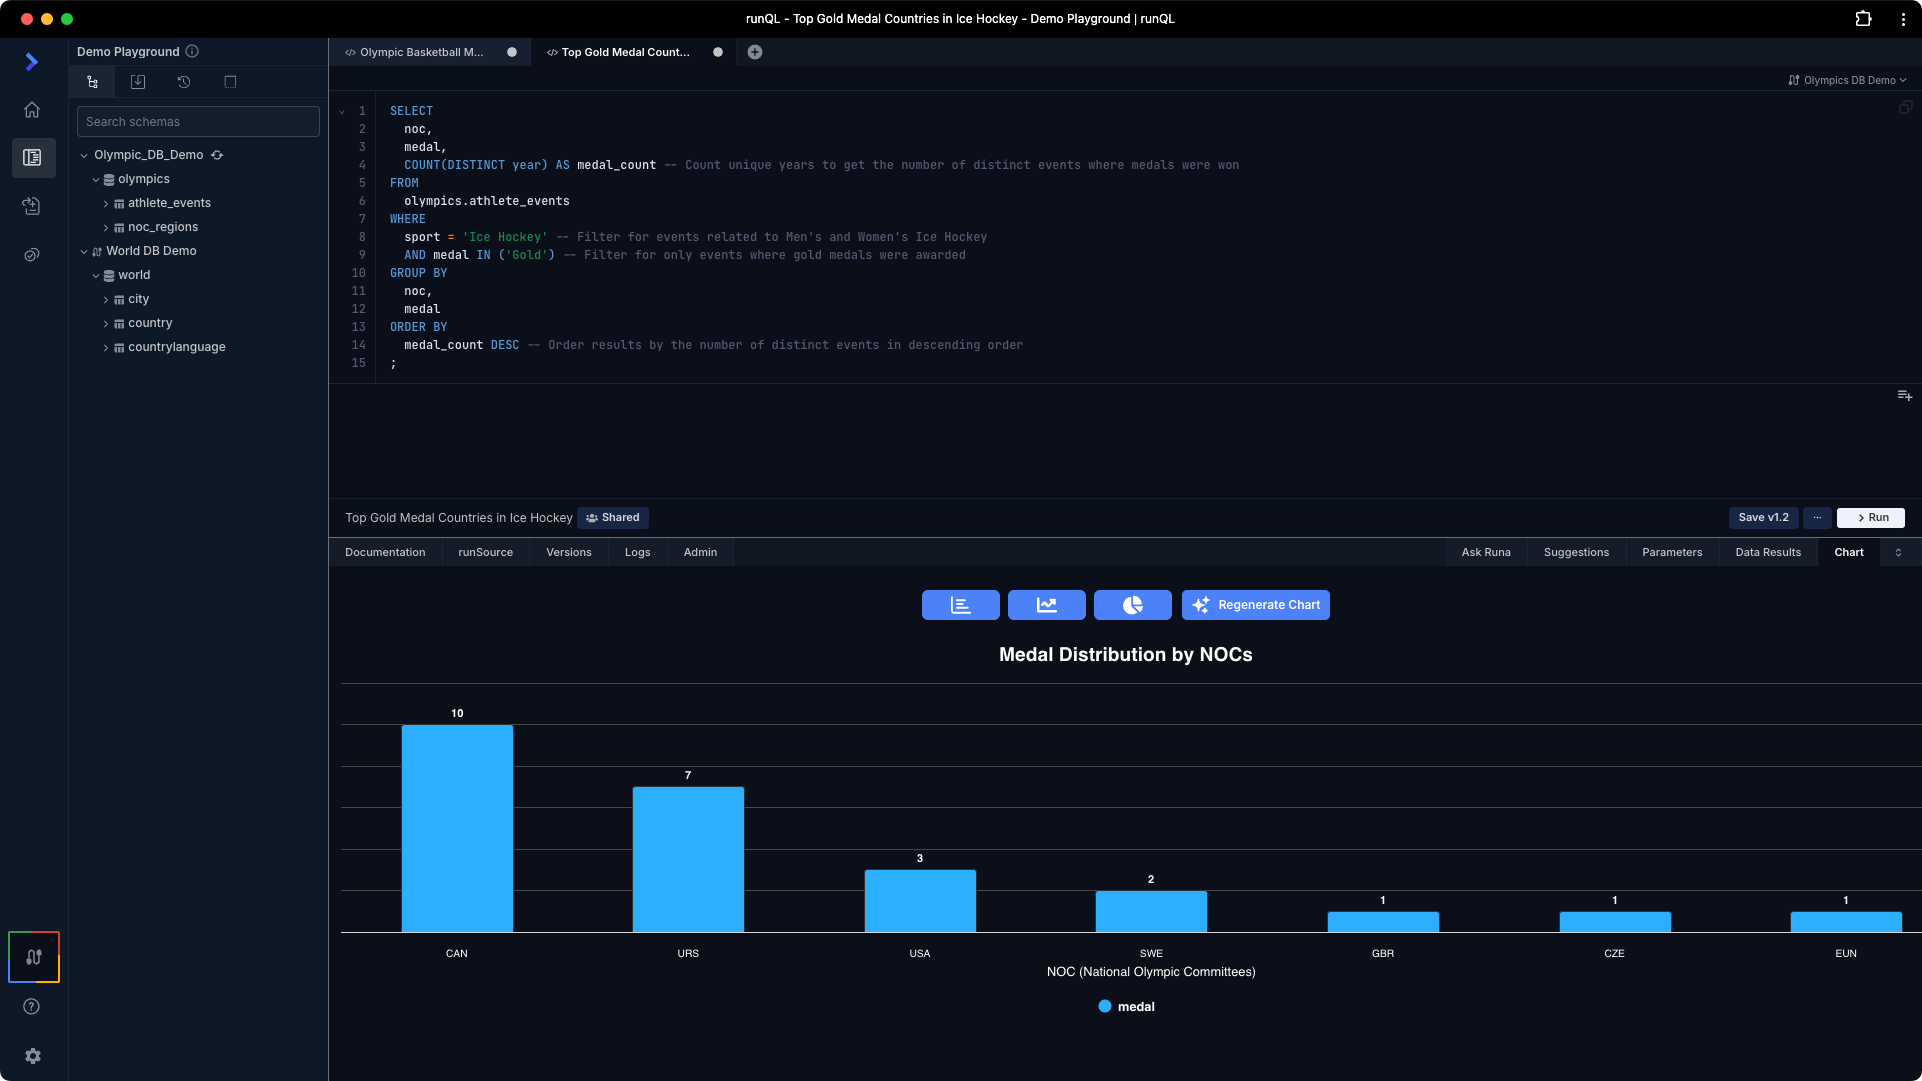Image resolution: width=1922 pixels, height=1081 pixels.
Task: Focus the Search schemas field
Action: point(198,122)
